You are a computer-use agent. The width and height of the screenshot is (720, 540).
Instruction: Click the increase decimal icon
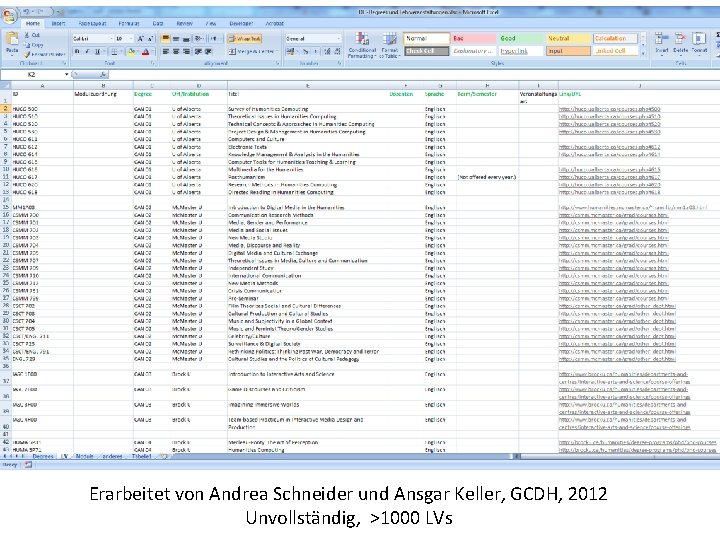[327, 51]
